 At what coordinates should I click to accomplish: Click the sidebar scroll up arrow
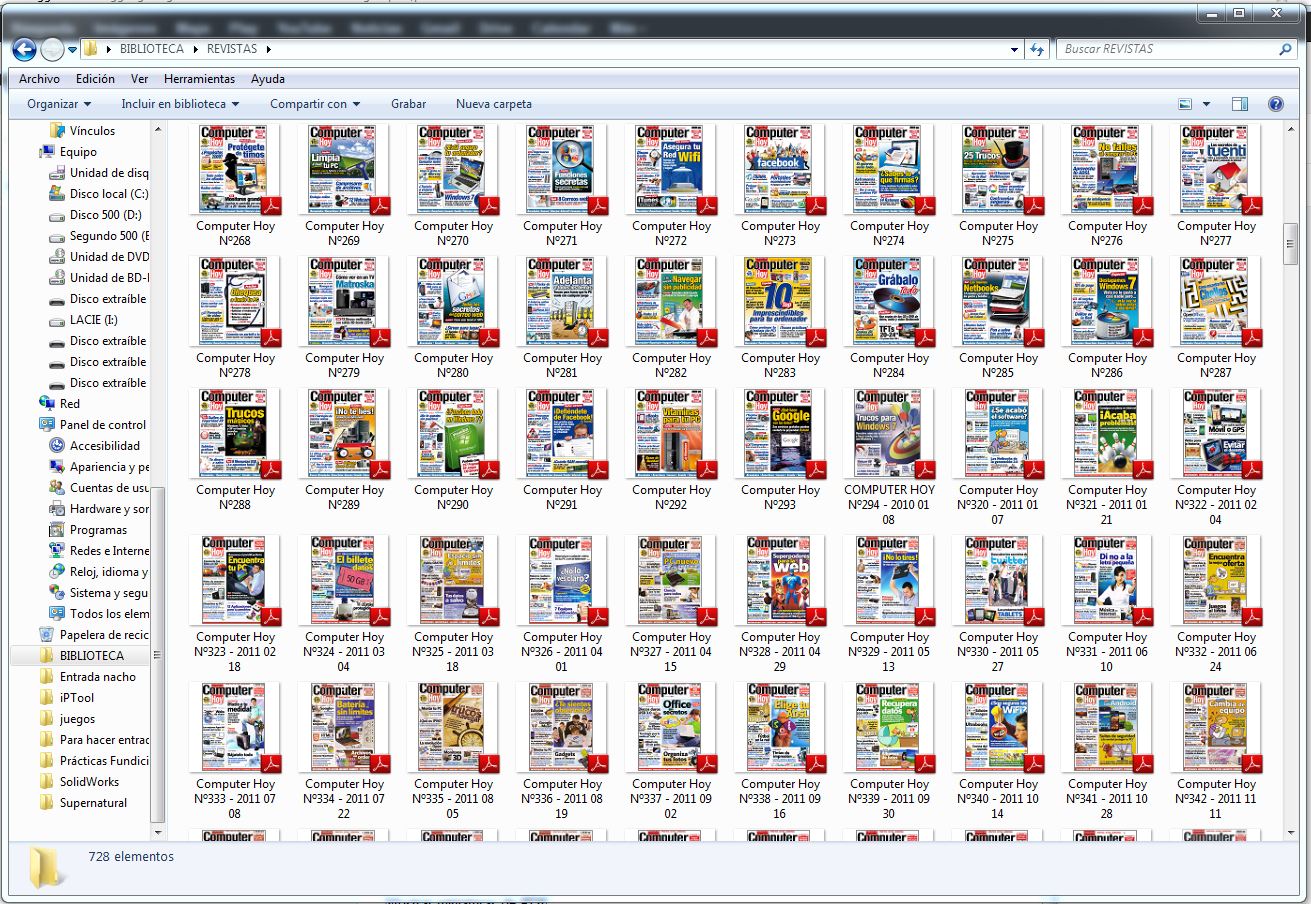157,130
